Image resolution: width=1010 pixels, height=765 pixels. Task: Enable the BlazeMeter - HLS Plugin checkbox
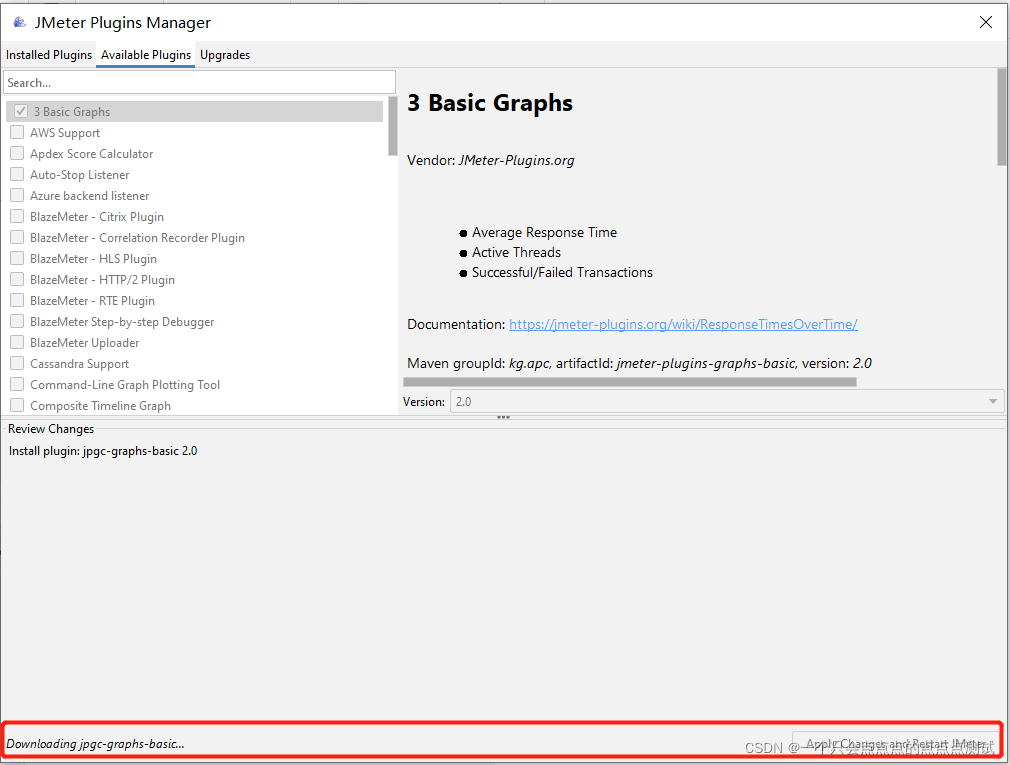pyautogui.click(x=17, y=258)
